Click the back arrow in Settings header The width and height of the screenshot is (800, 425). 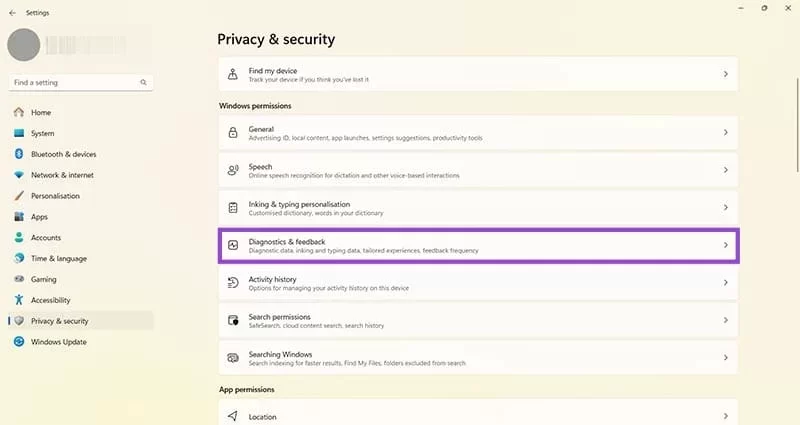pos(12,13)
